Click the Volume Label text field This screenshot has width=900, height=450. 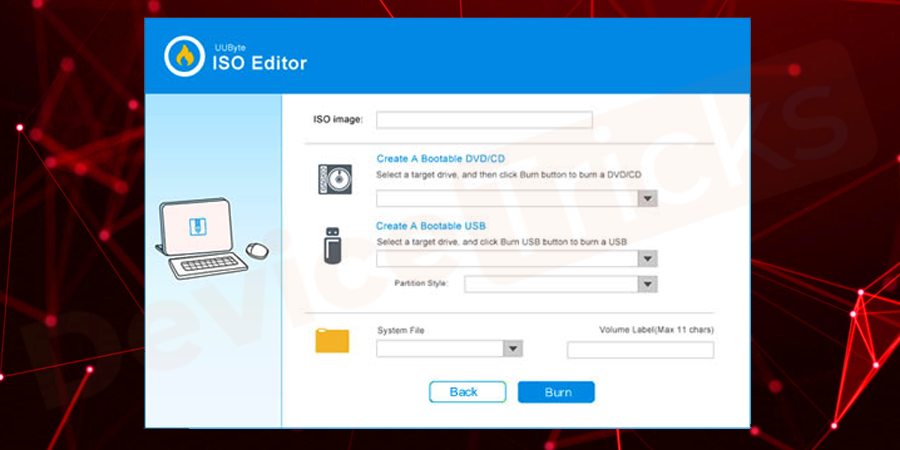(x=641, y=350)
